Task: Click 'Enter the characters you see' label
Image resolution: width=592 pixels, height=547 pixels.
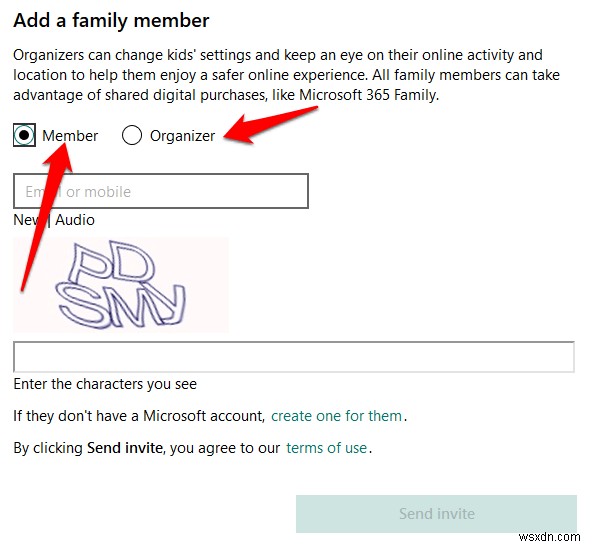Action: click(x=105, y=384)
